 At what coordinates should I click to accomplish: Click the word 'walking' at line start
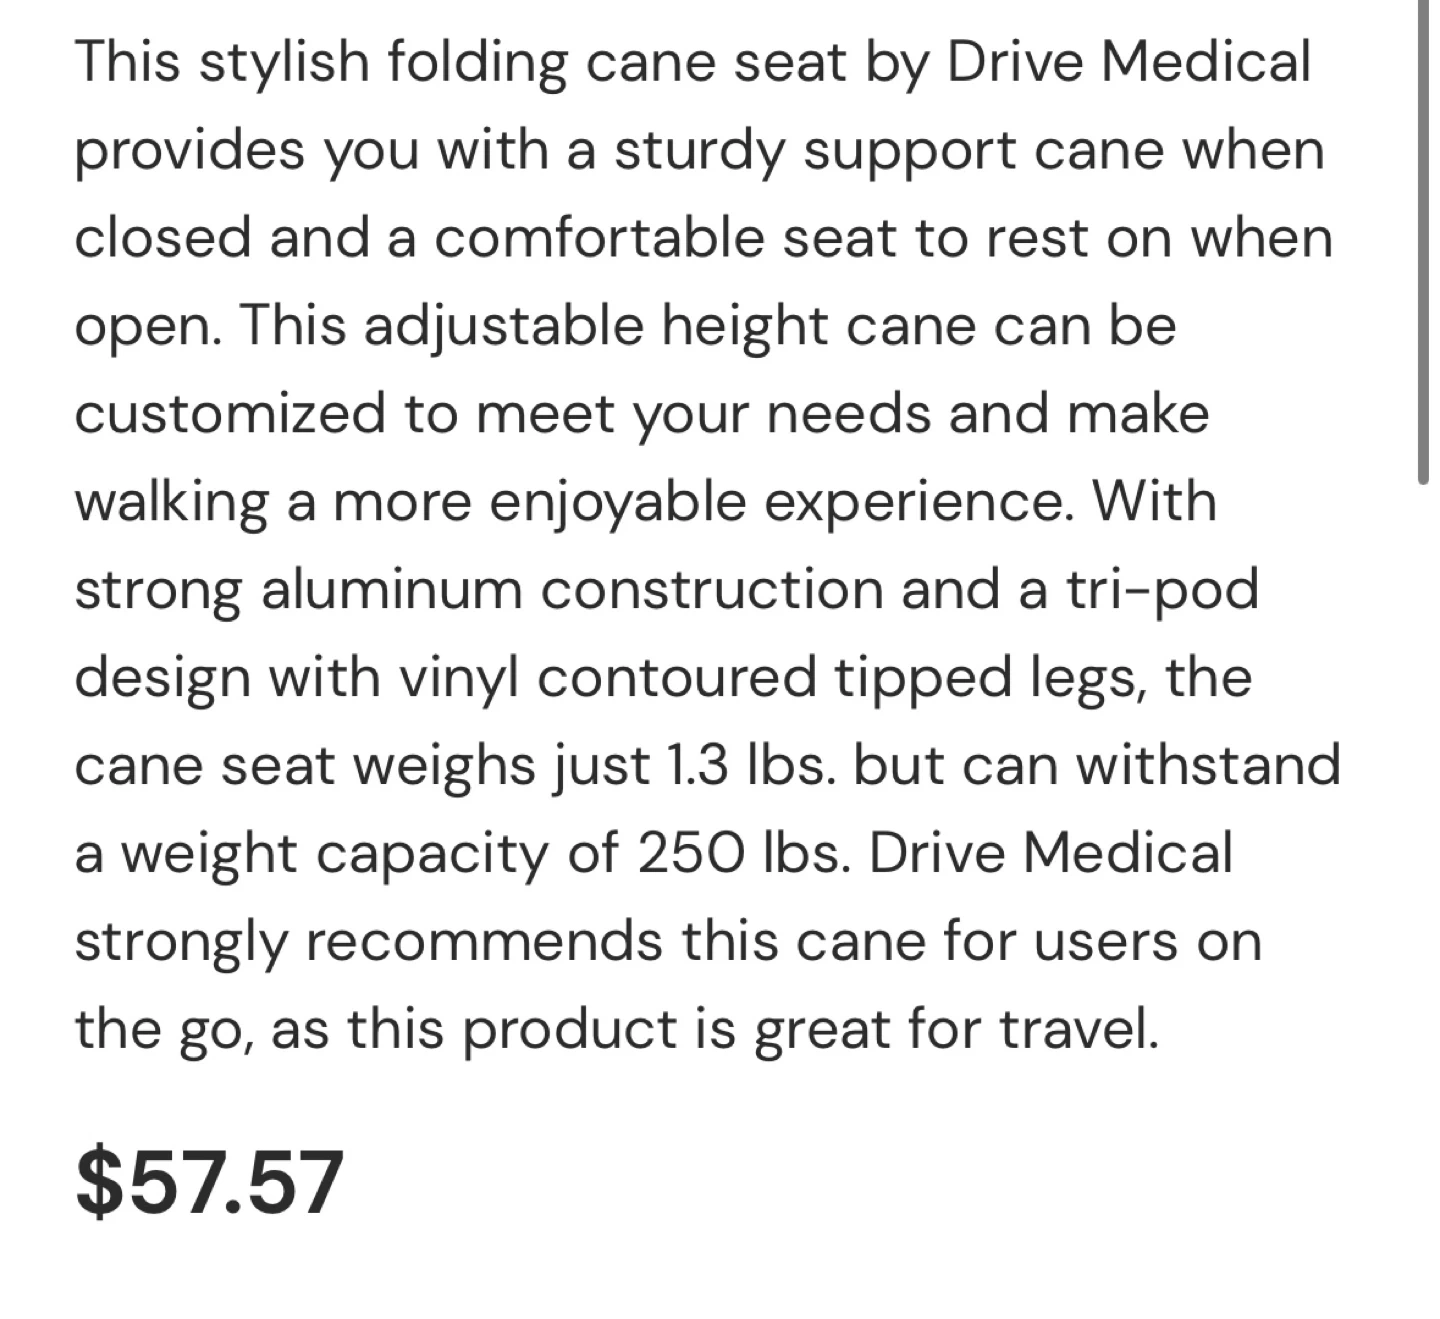point(171,502)
